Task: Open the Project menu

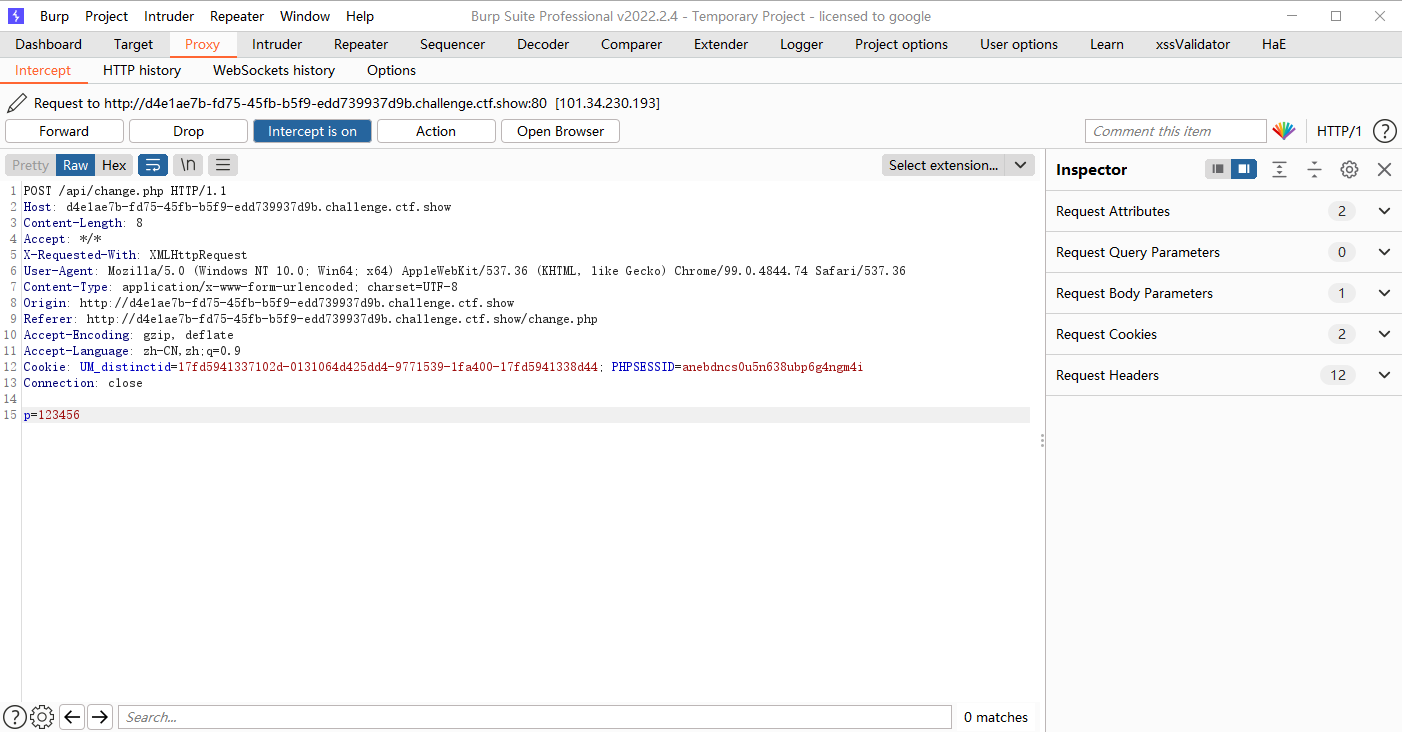Action: tap(106, 16)
